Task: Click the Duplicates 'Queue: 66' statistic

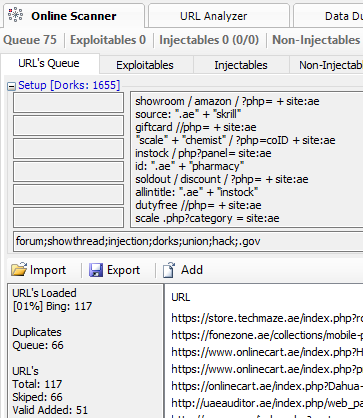Action: point(38,345)
